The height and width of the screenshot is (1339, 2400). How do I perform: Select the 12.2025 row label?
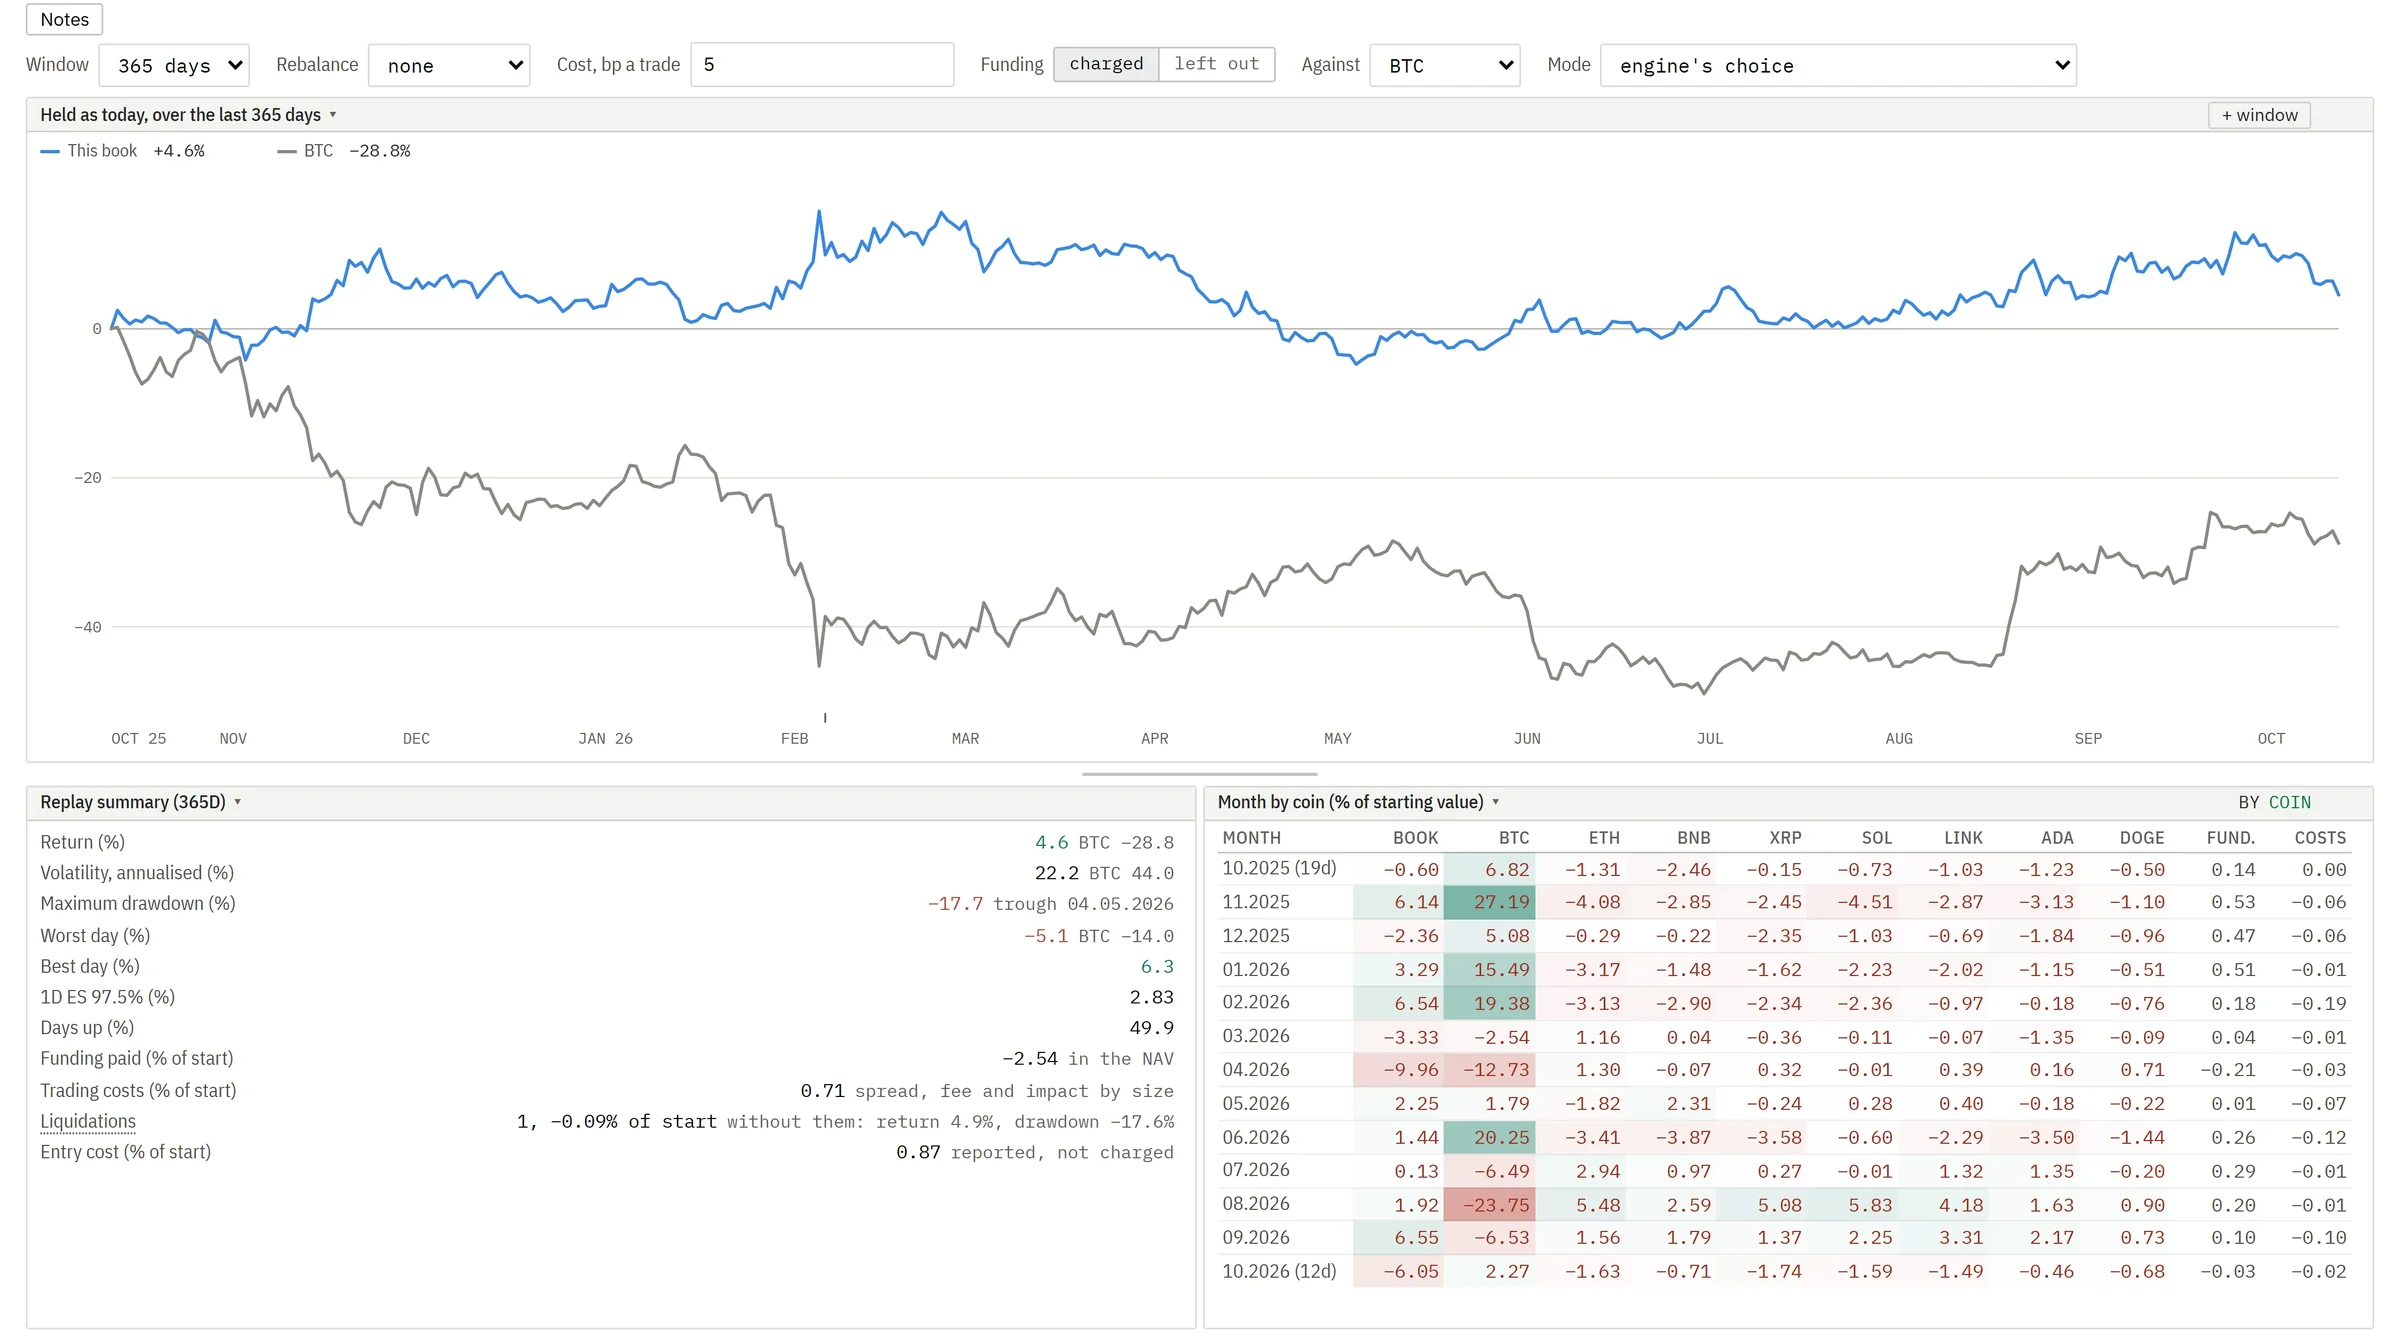tap(1256, 936)
